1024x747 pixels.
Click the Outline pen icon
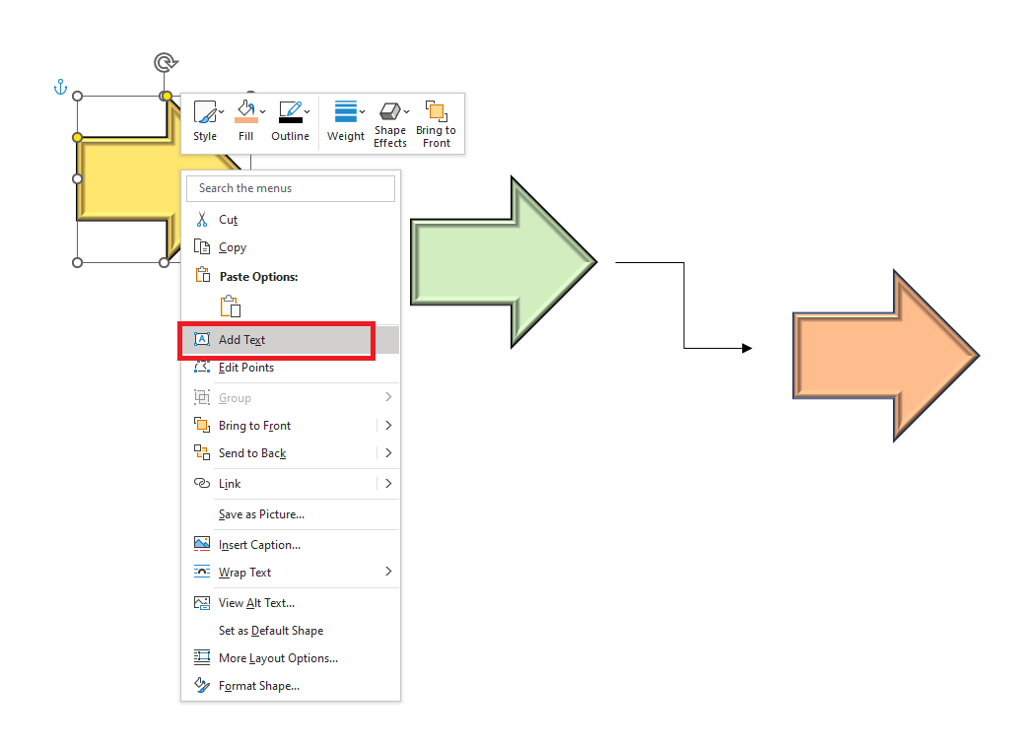tap(290, 108)
